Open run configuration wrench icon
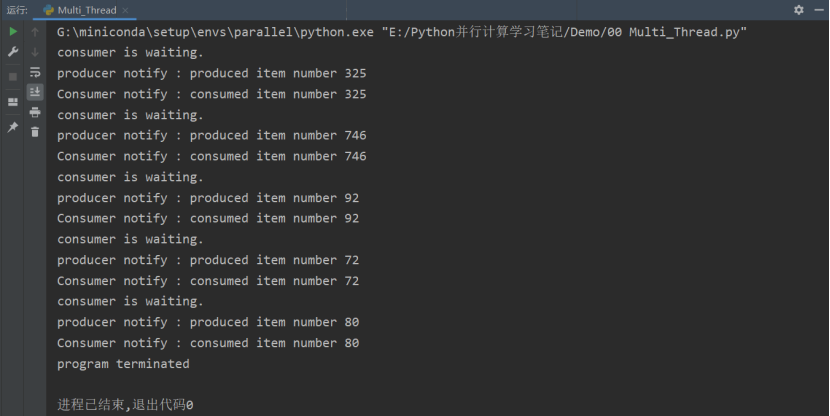 pyautogui.click(x=13, y=52)
